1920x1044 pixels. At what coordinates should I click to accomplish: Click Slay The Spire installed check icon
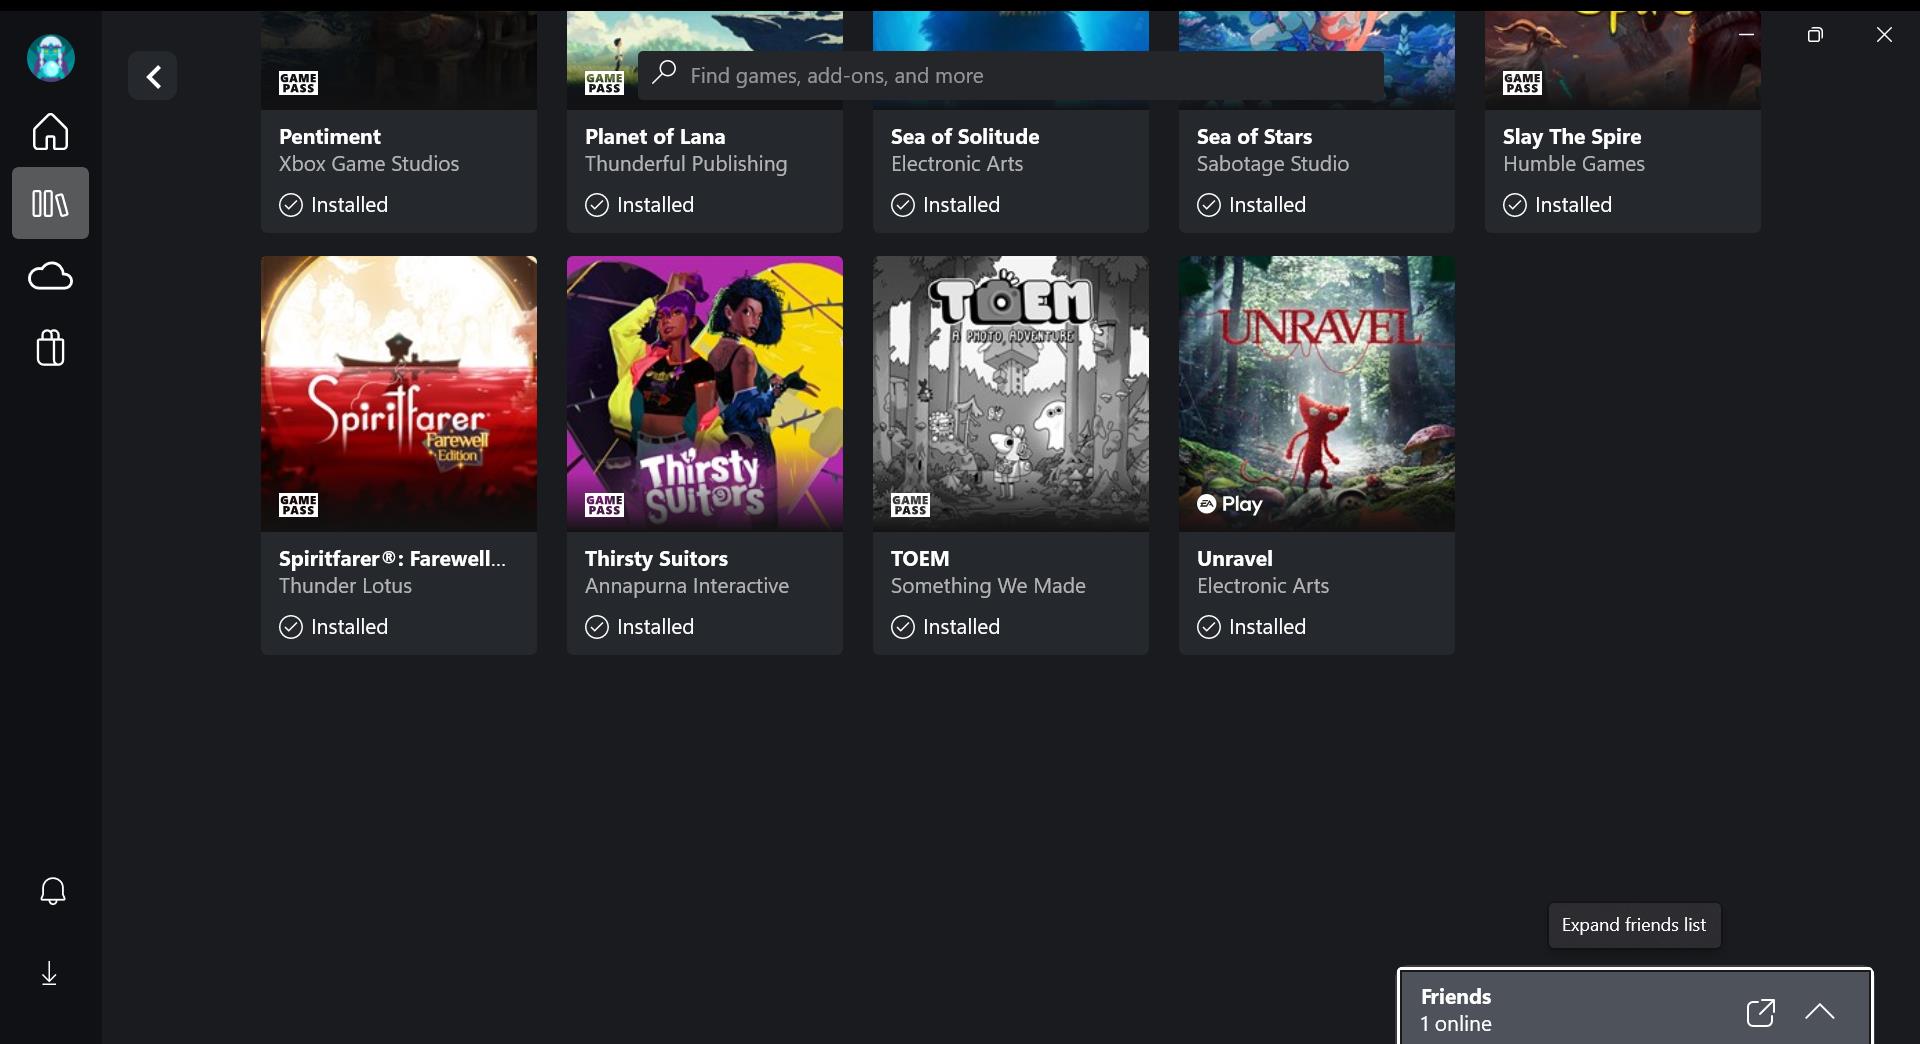point(1515,205)
